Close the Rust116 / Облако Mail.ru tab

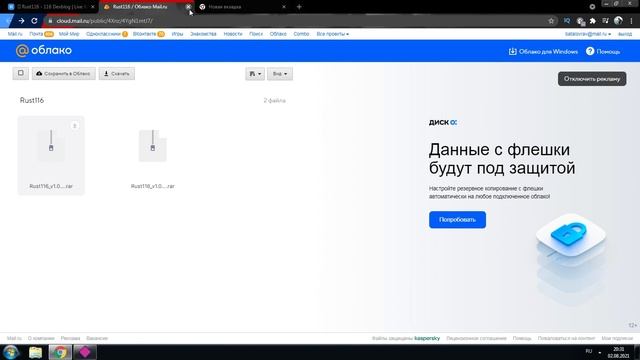[x=188, y=7]
